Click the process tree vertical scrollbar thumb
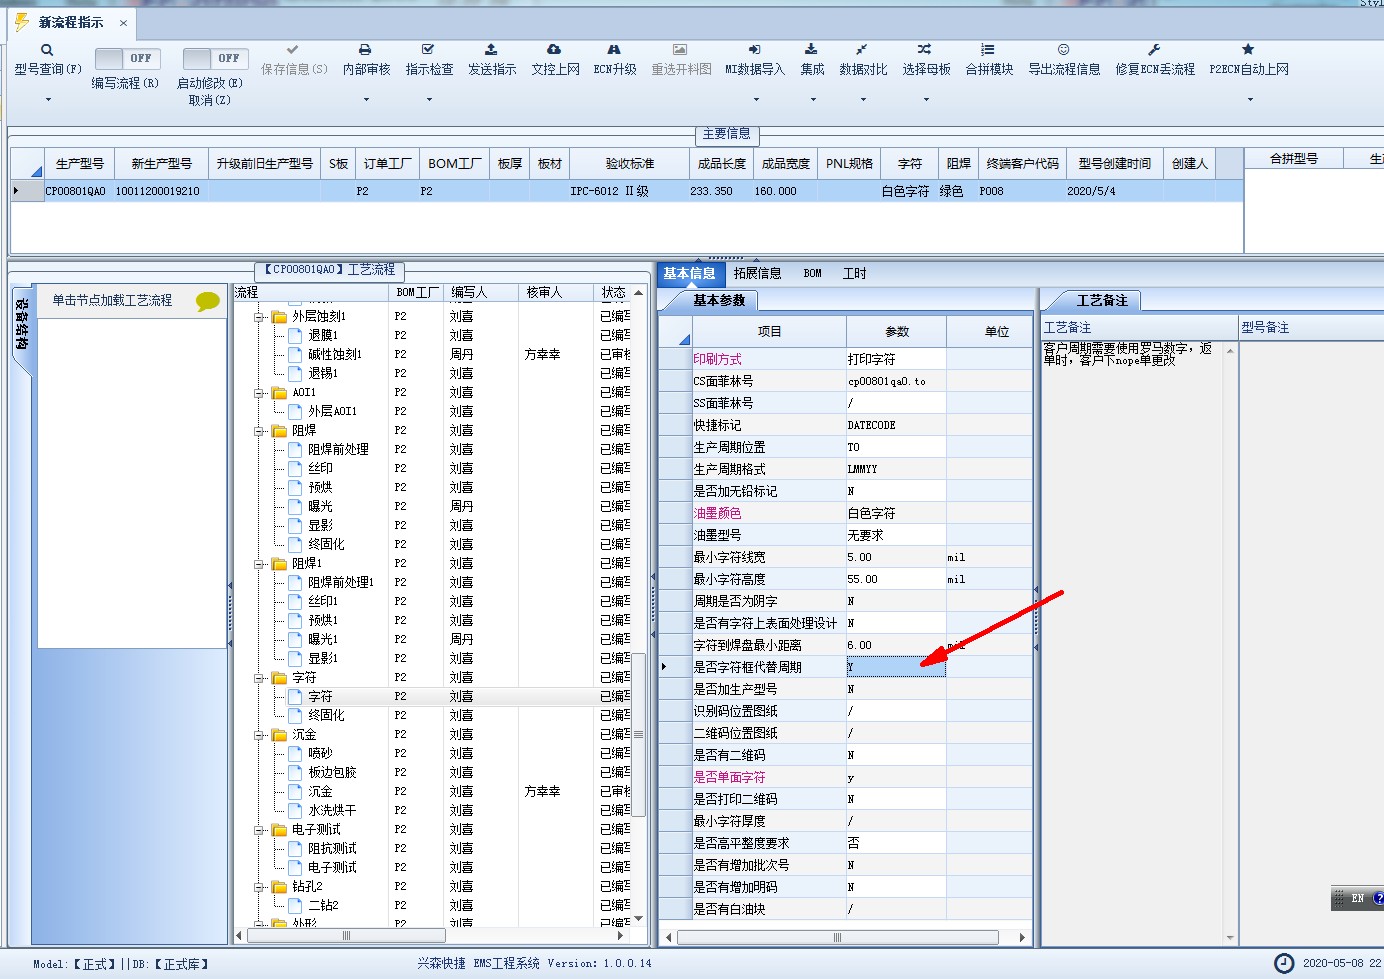1384x979 pixels. pyautogui.click(x=639, y=733)
